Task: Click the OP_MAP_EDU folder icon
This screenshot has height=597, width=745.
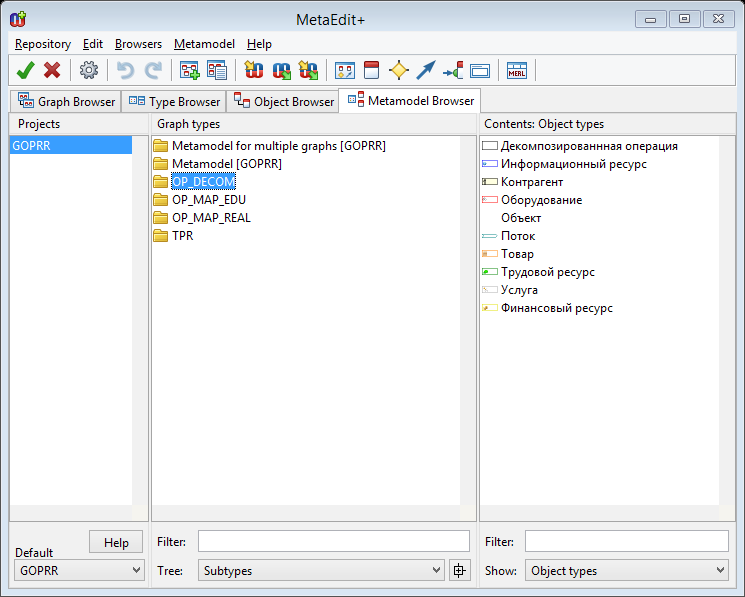Action: pyautogui.click(x=161, y=199)
